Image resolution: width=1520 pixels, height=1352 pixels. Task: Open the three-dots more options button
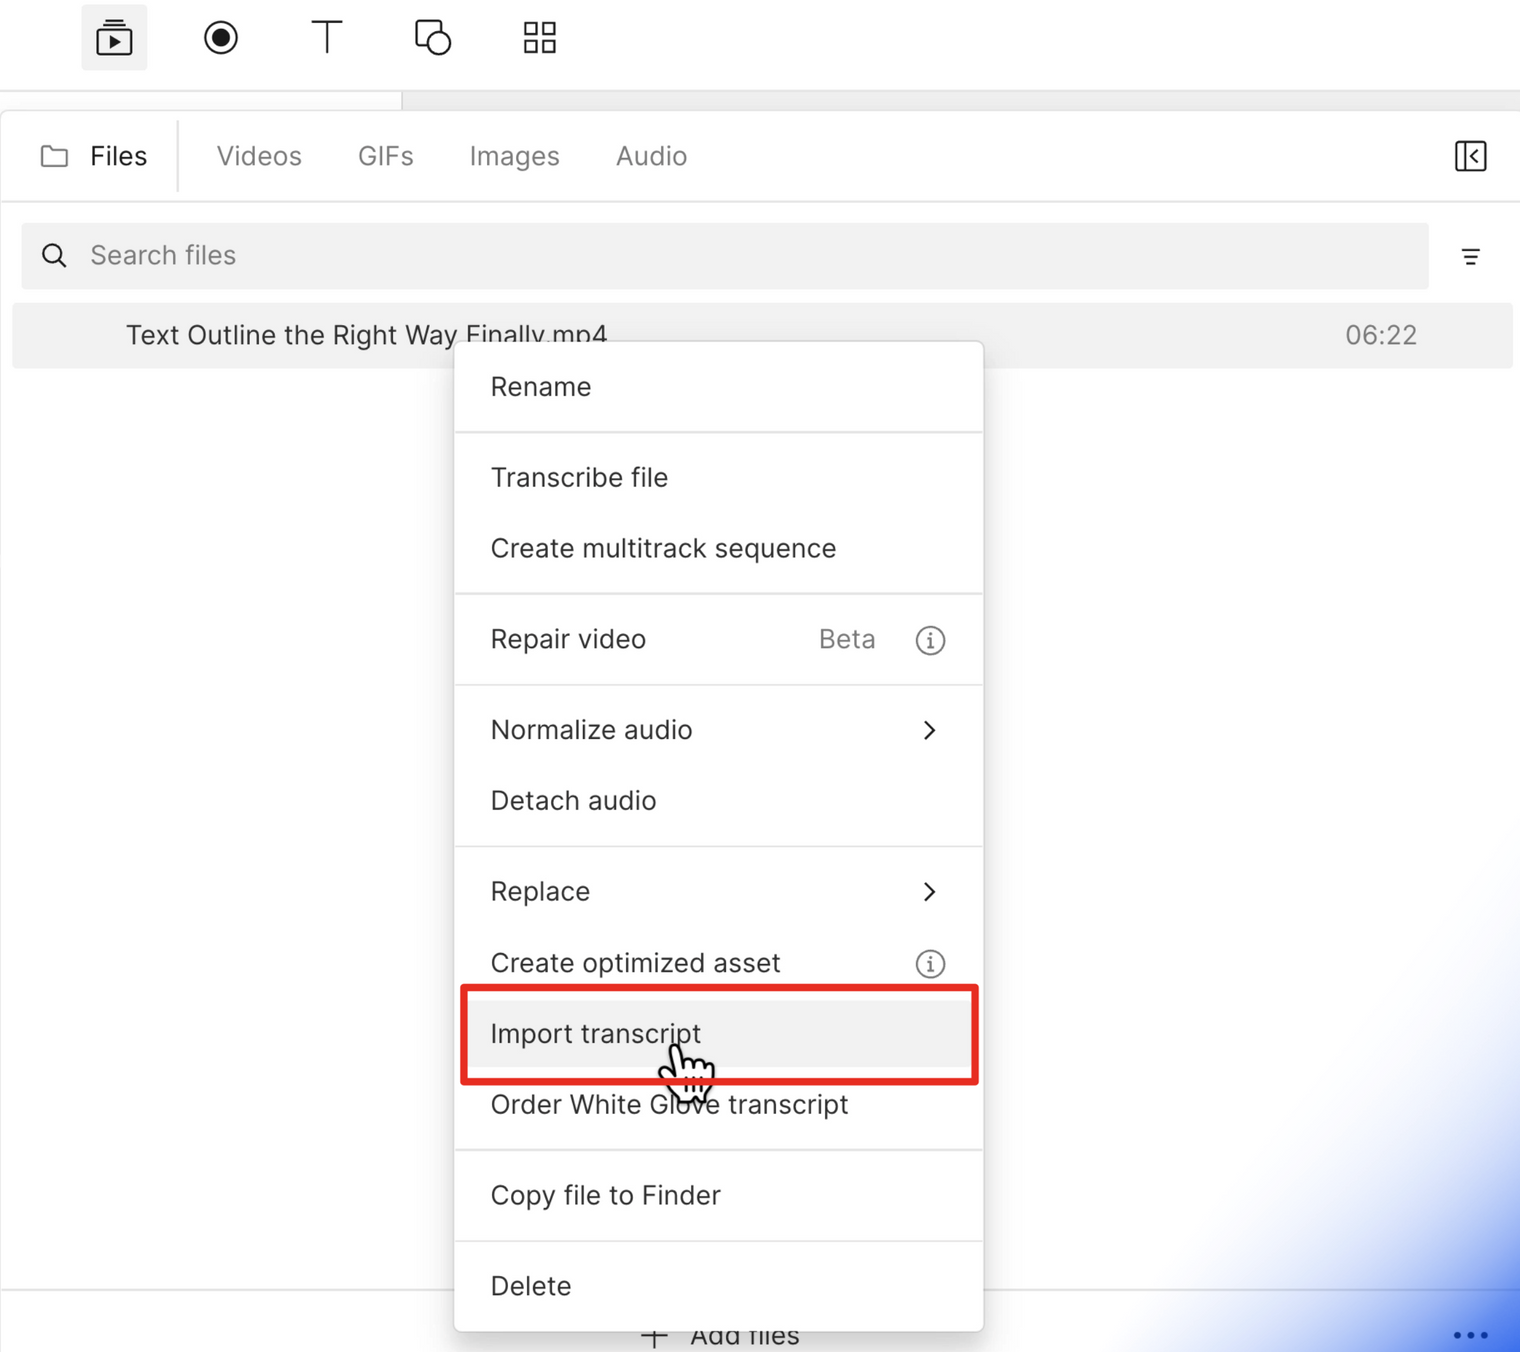tap(1470, 1335)
